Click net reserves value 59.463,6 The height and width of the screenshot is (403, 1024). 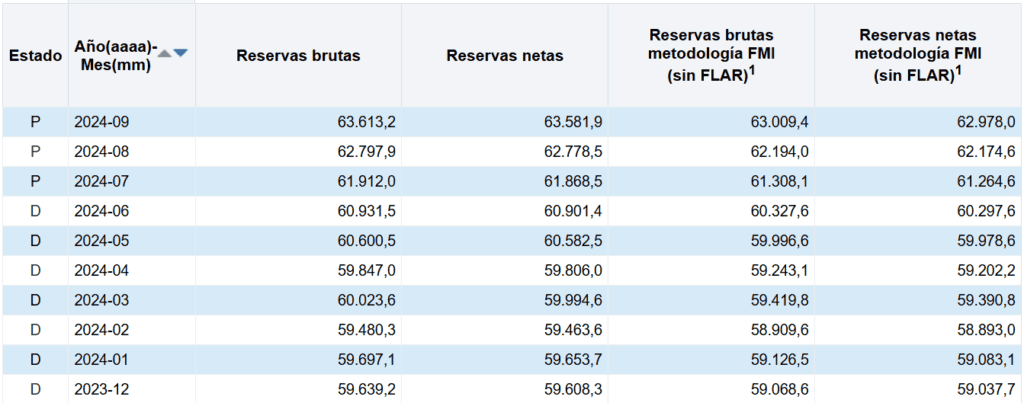click(573, 330)
